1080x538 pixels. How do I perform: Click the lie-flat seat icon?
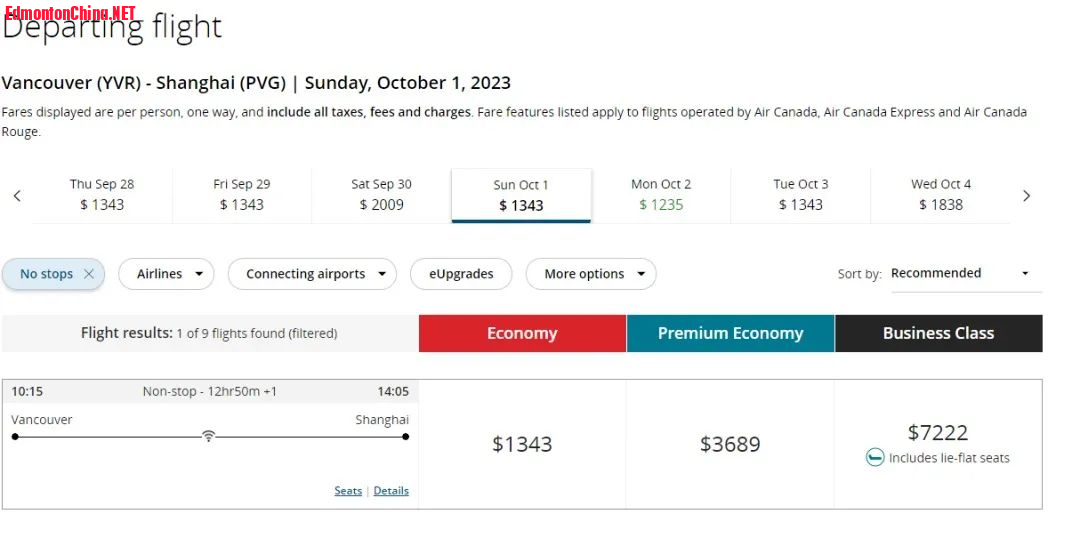coord(875,457)
